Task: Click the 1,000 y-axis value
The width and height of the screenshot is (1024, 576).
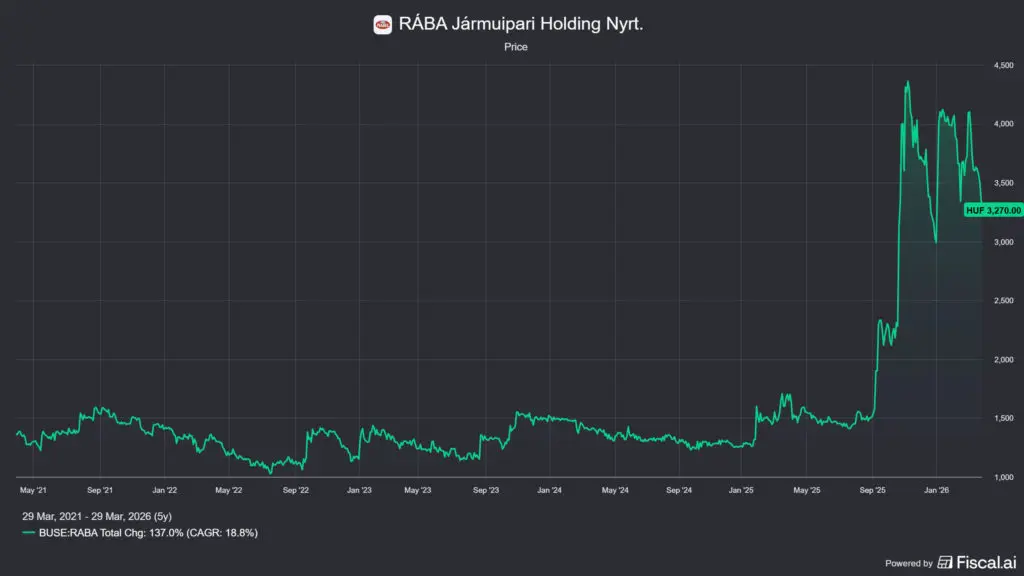Action: (x=1004, y=477)
